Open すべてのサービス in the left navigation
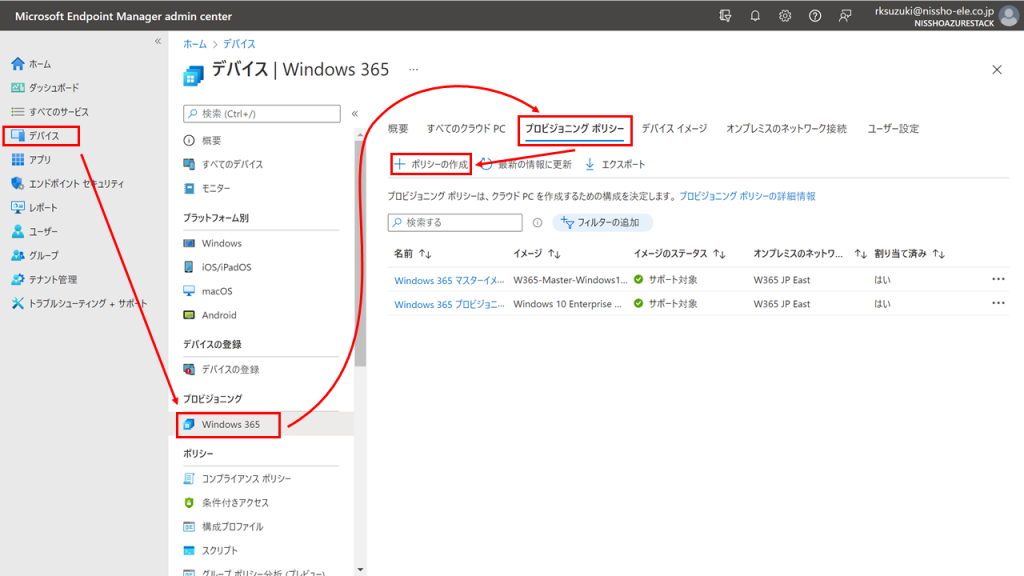The image size is (1024, 576). (50, 112)
